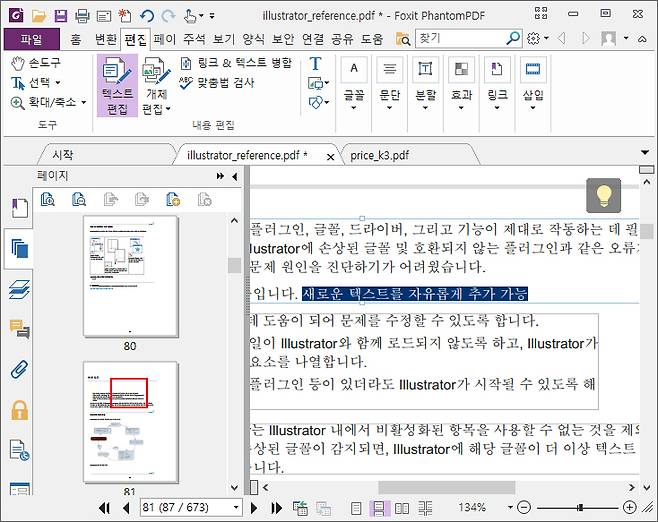Click the Print icon in quick access toolbar
Viewport: 658px width, 522px height.
tap(82, 16)
